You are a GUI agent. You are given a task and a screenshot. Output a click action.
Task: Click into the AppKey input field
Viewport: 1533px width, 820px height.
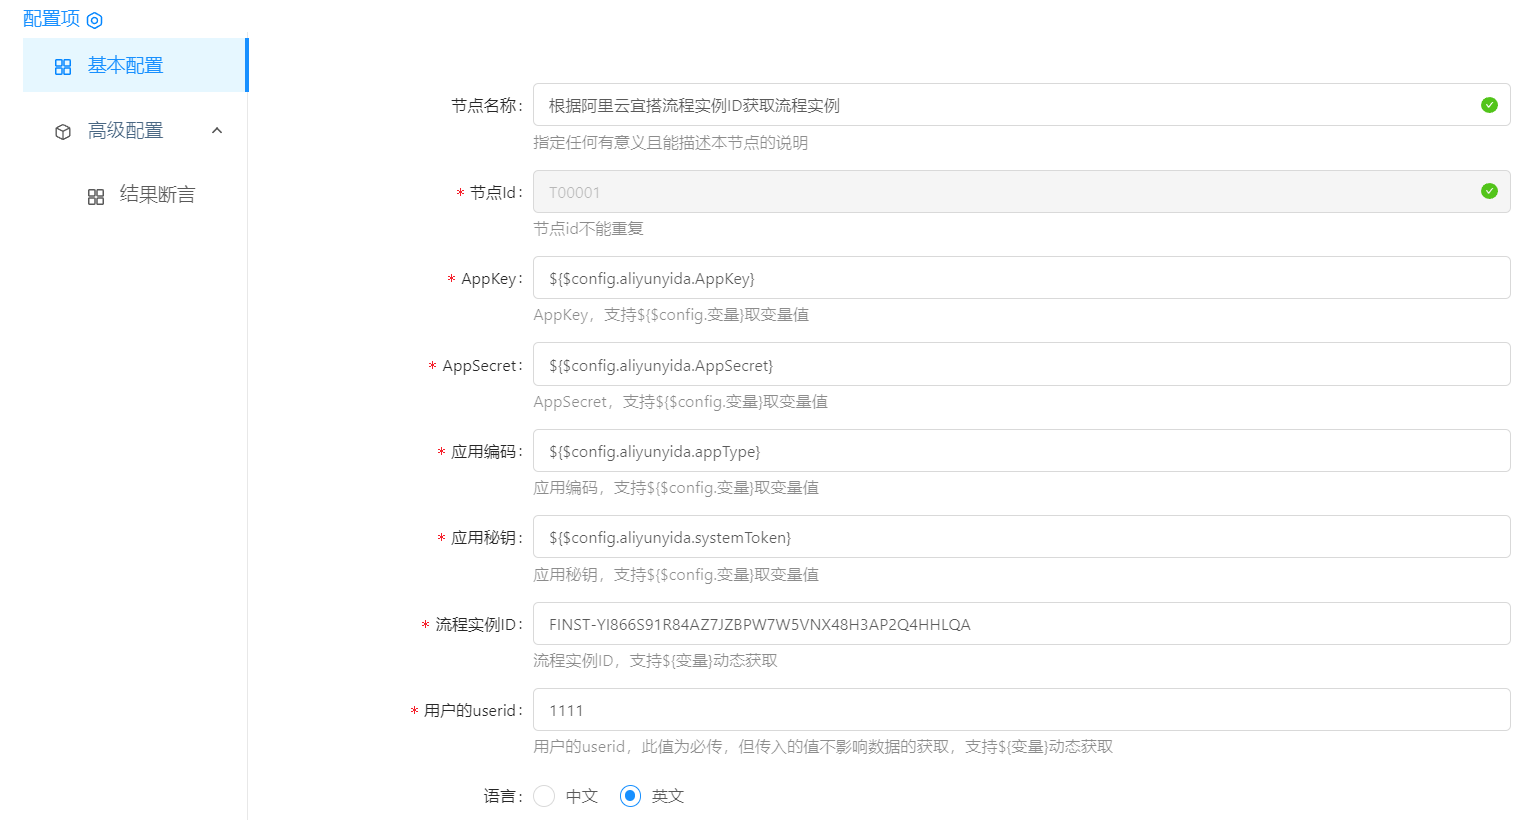coord(1020,278)
